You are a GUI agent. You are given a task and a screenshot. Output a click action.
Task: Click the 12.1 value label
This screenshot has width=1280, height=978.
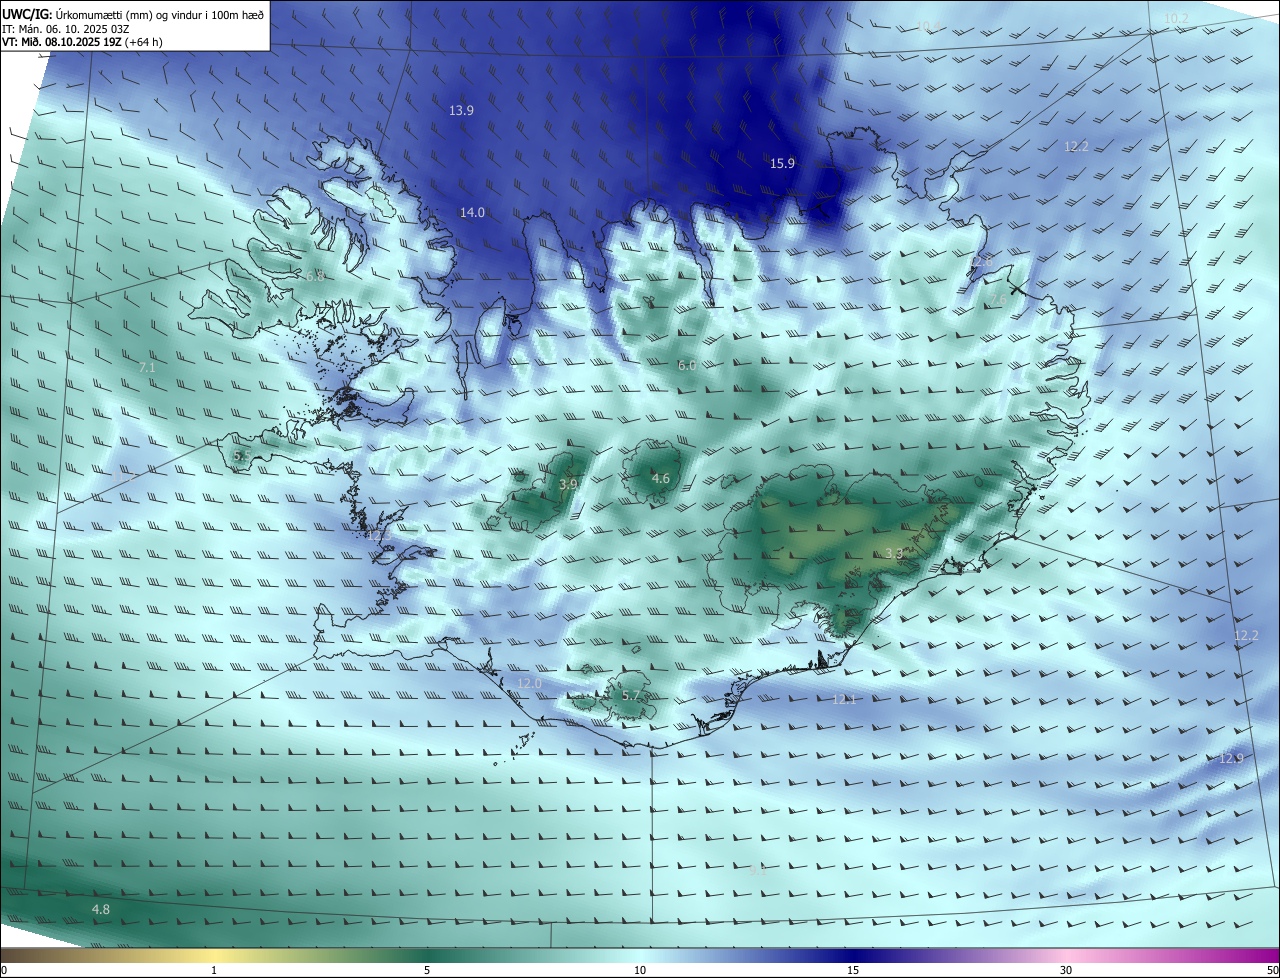coord(844,700)
